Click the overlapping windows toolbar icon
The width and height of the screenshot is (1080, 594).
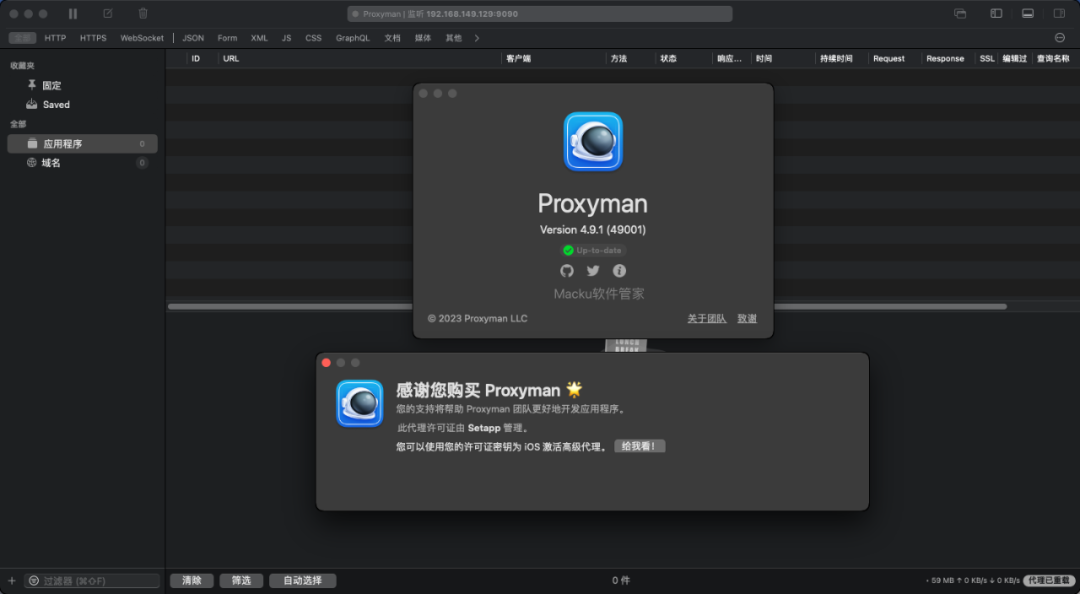point(960,14)
